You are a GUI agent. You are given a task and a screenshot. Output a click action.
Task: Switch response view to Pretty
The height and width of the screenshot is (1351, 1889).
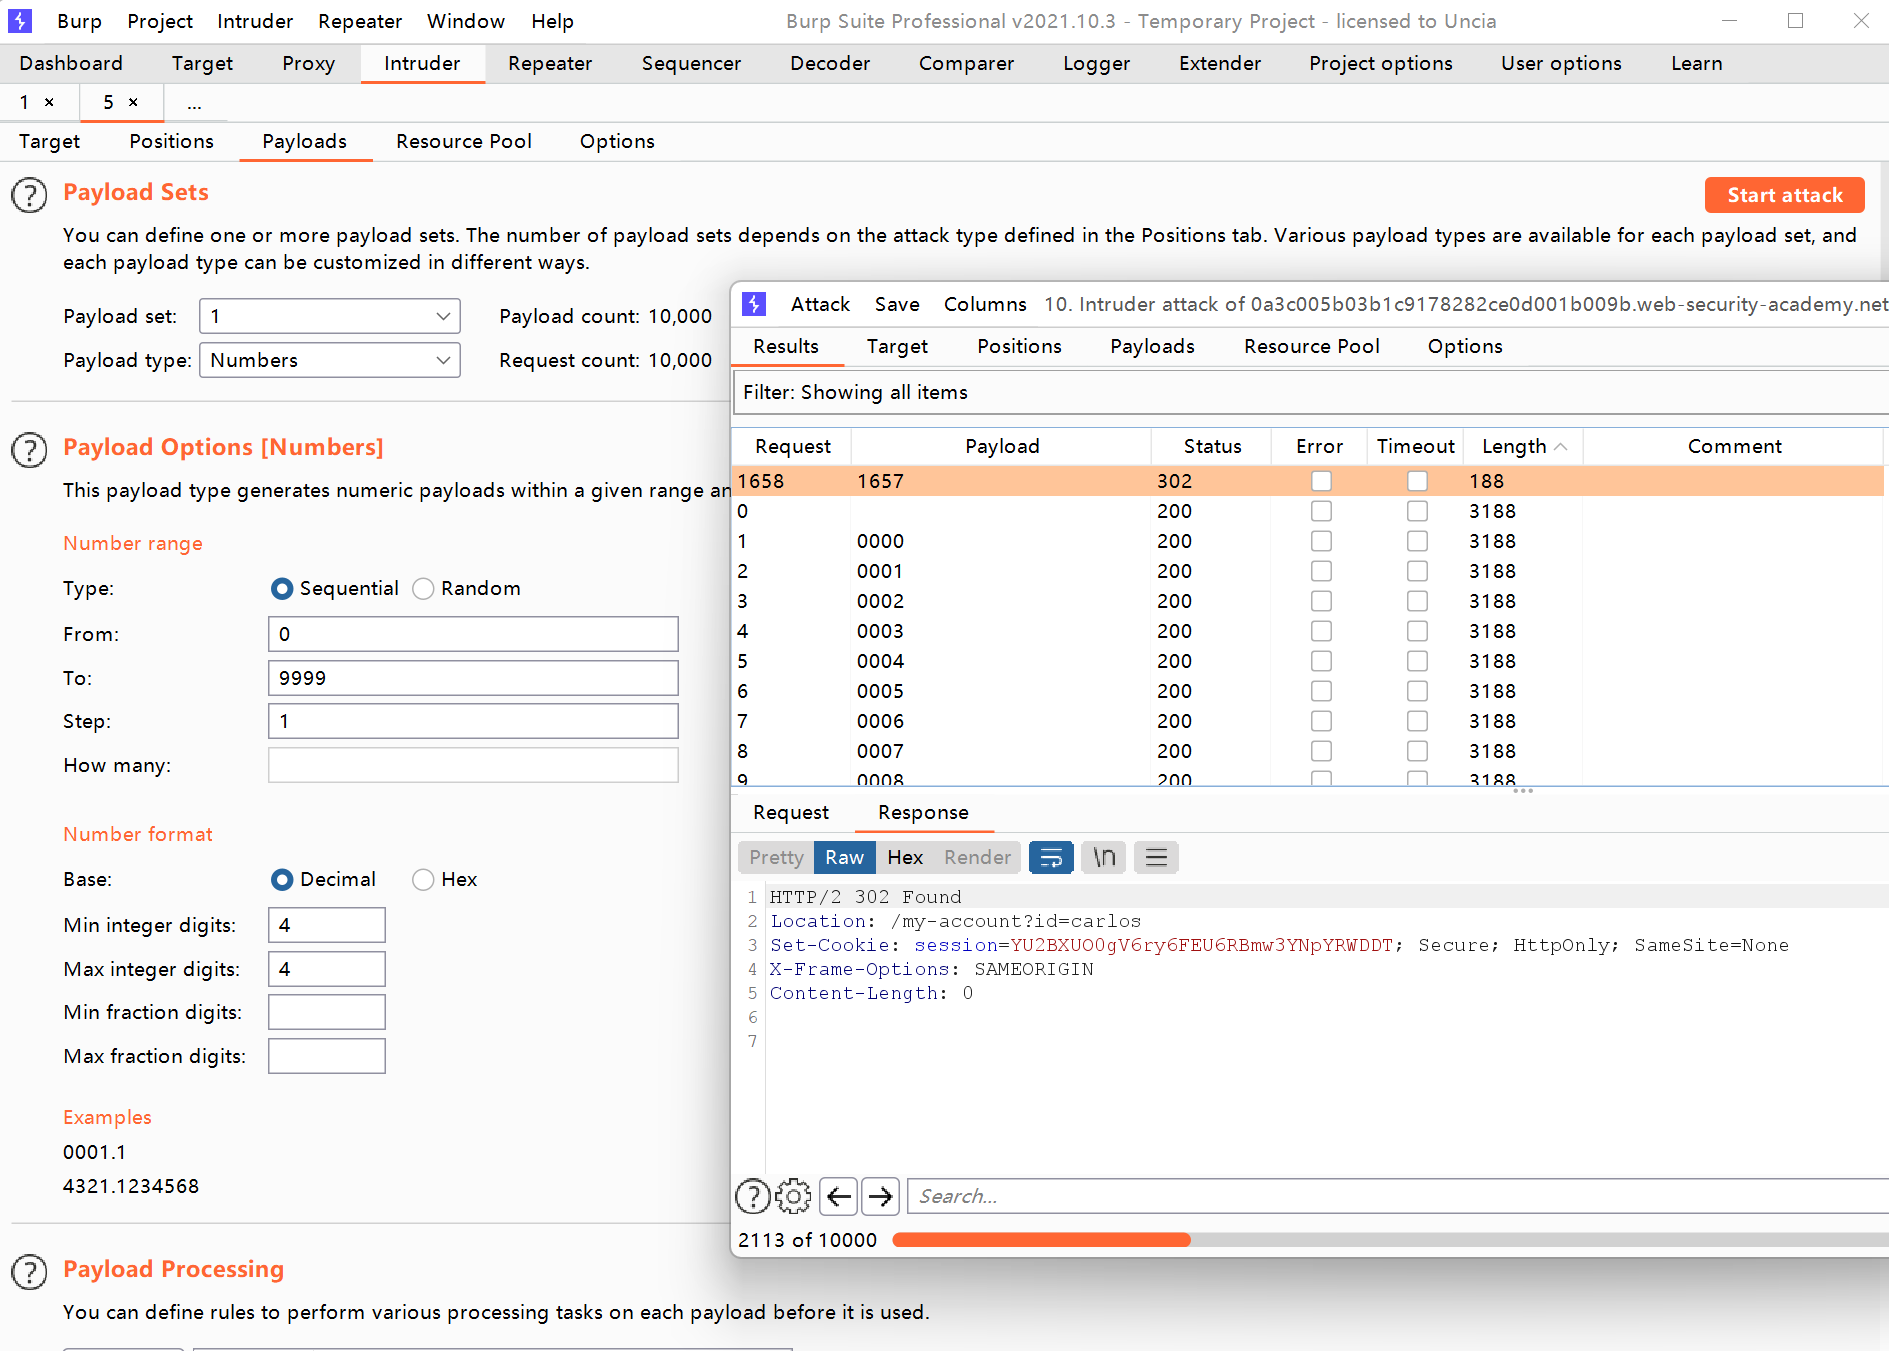(x=776, y=857)
